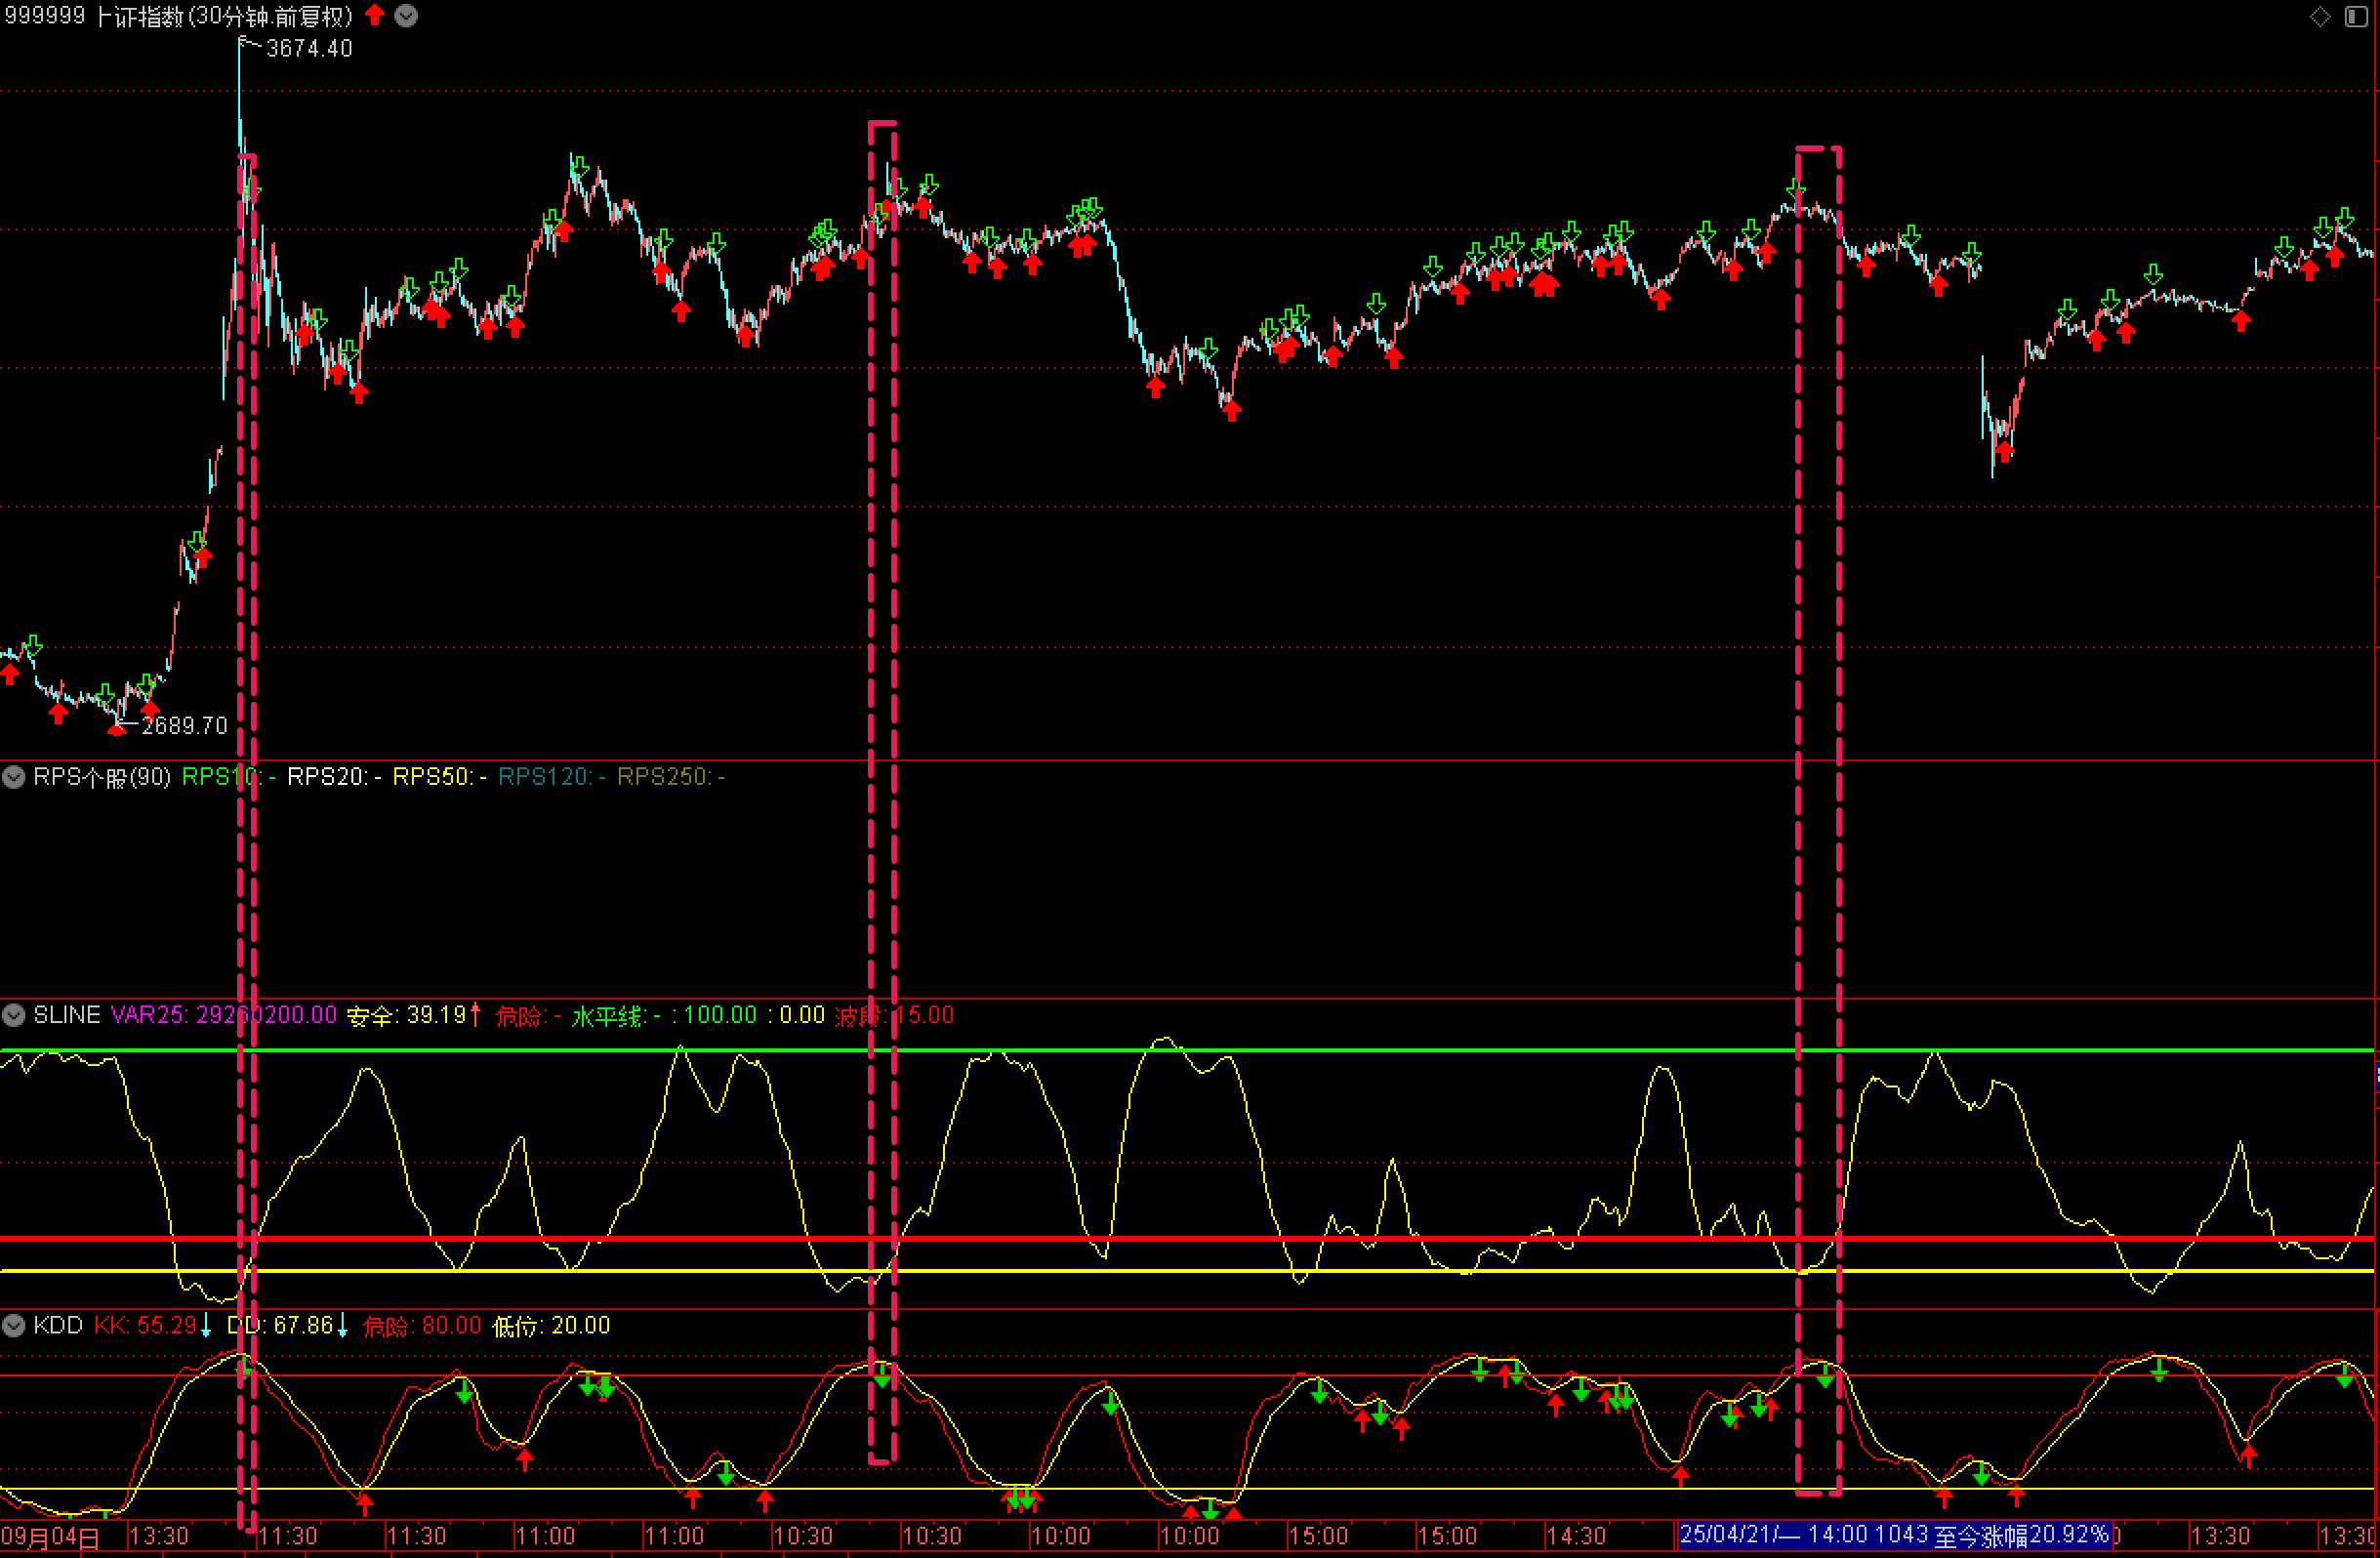Viewport: 2380px width, 1558px height.
Task: Click the 09月04日 date on time axis
Action: [x=50, y=1537]
